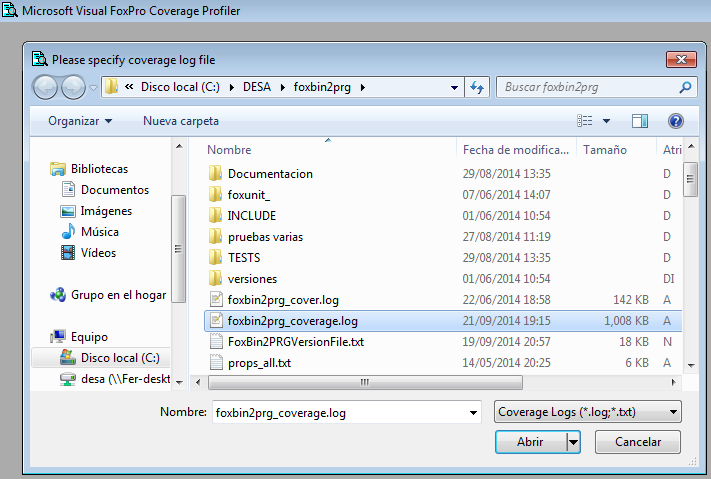This screenshot has height=479, width=711.
Task: Select Disco local (C:) in address path
Action: coord(180,87)
